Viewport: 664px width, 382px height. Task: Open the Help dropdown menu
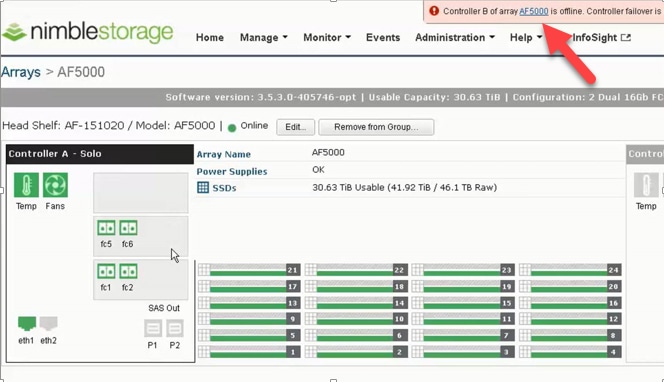click(526, 38)
